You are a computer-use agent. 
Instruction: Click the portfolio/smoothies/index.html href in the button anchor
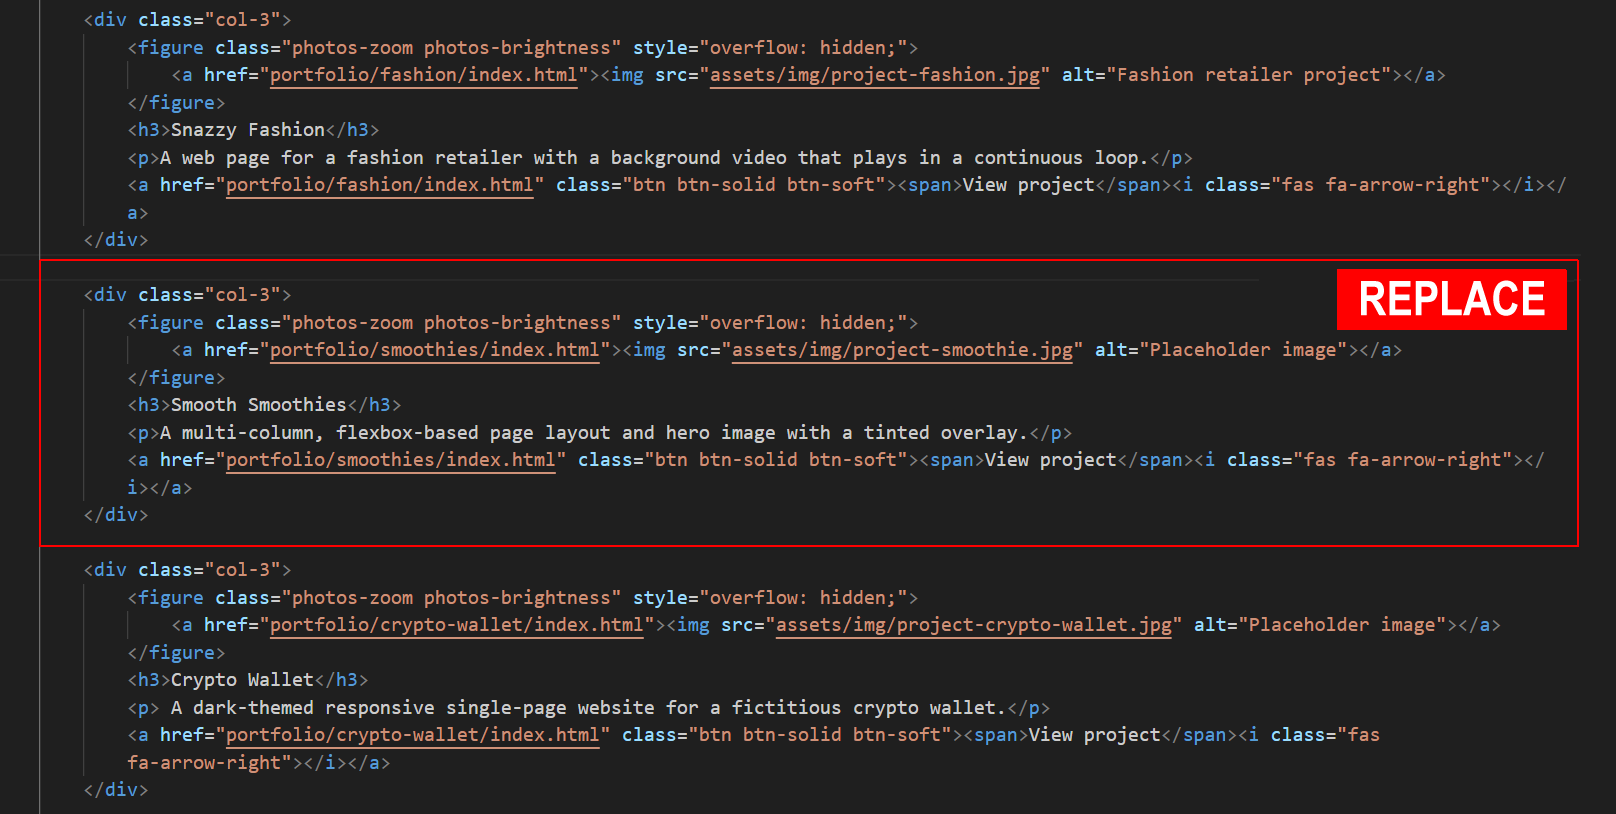coord(391,460)
